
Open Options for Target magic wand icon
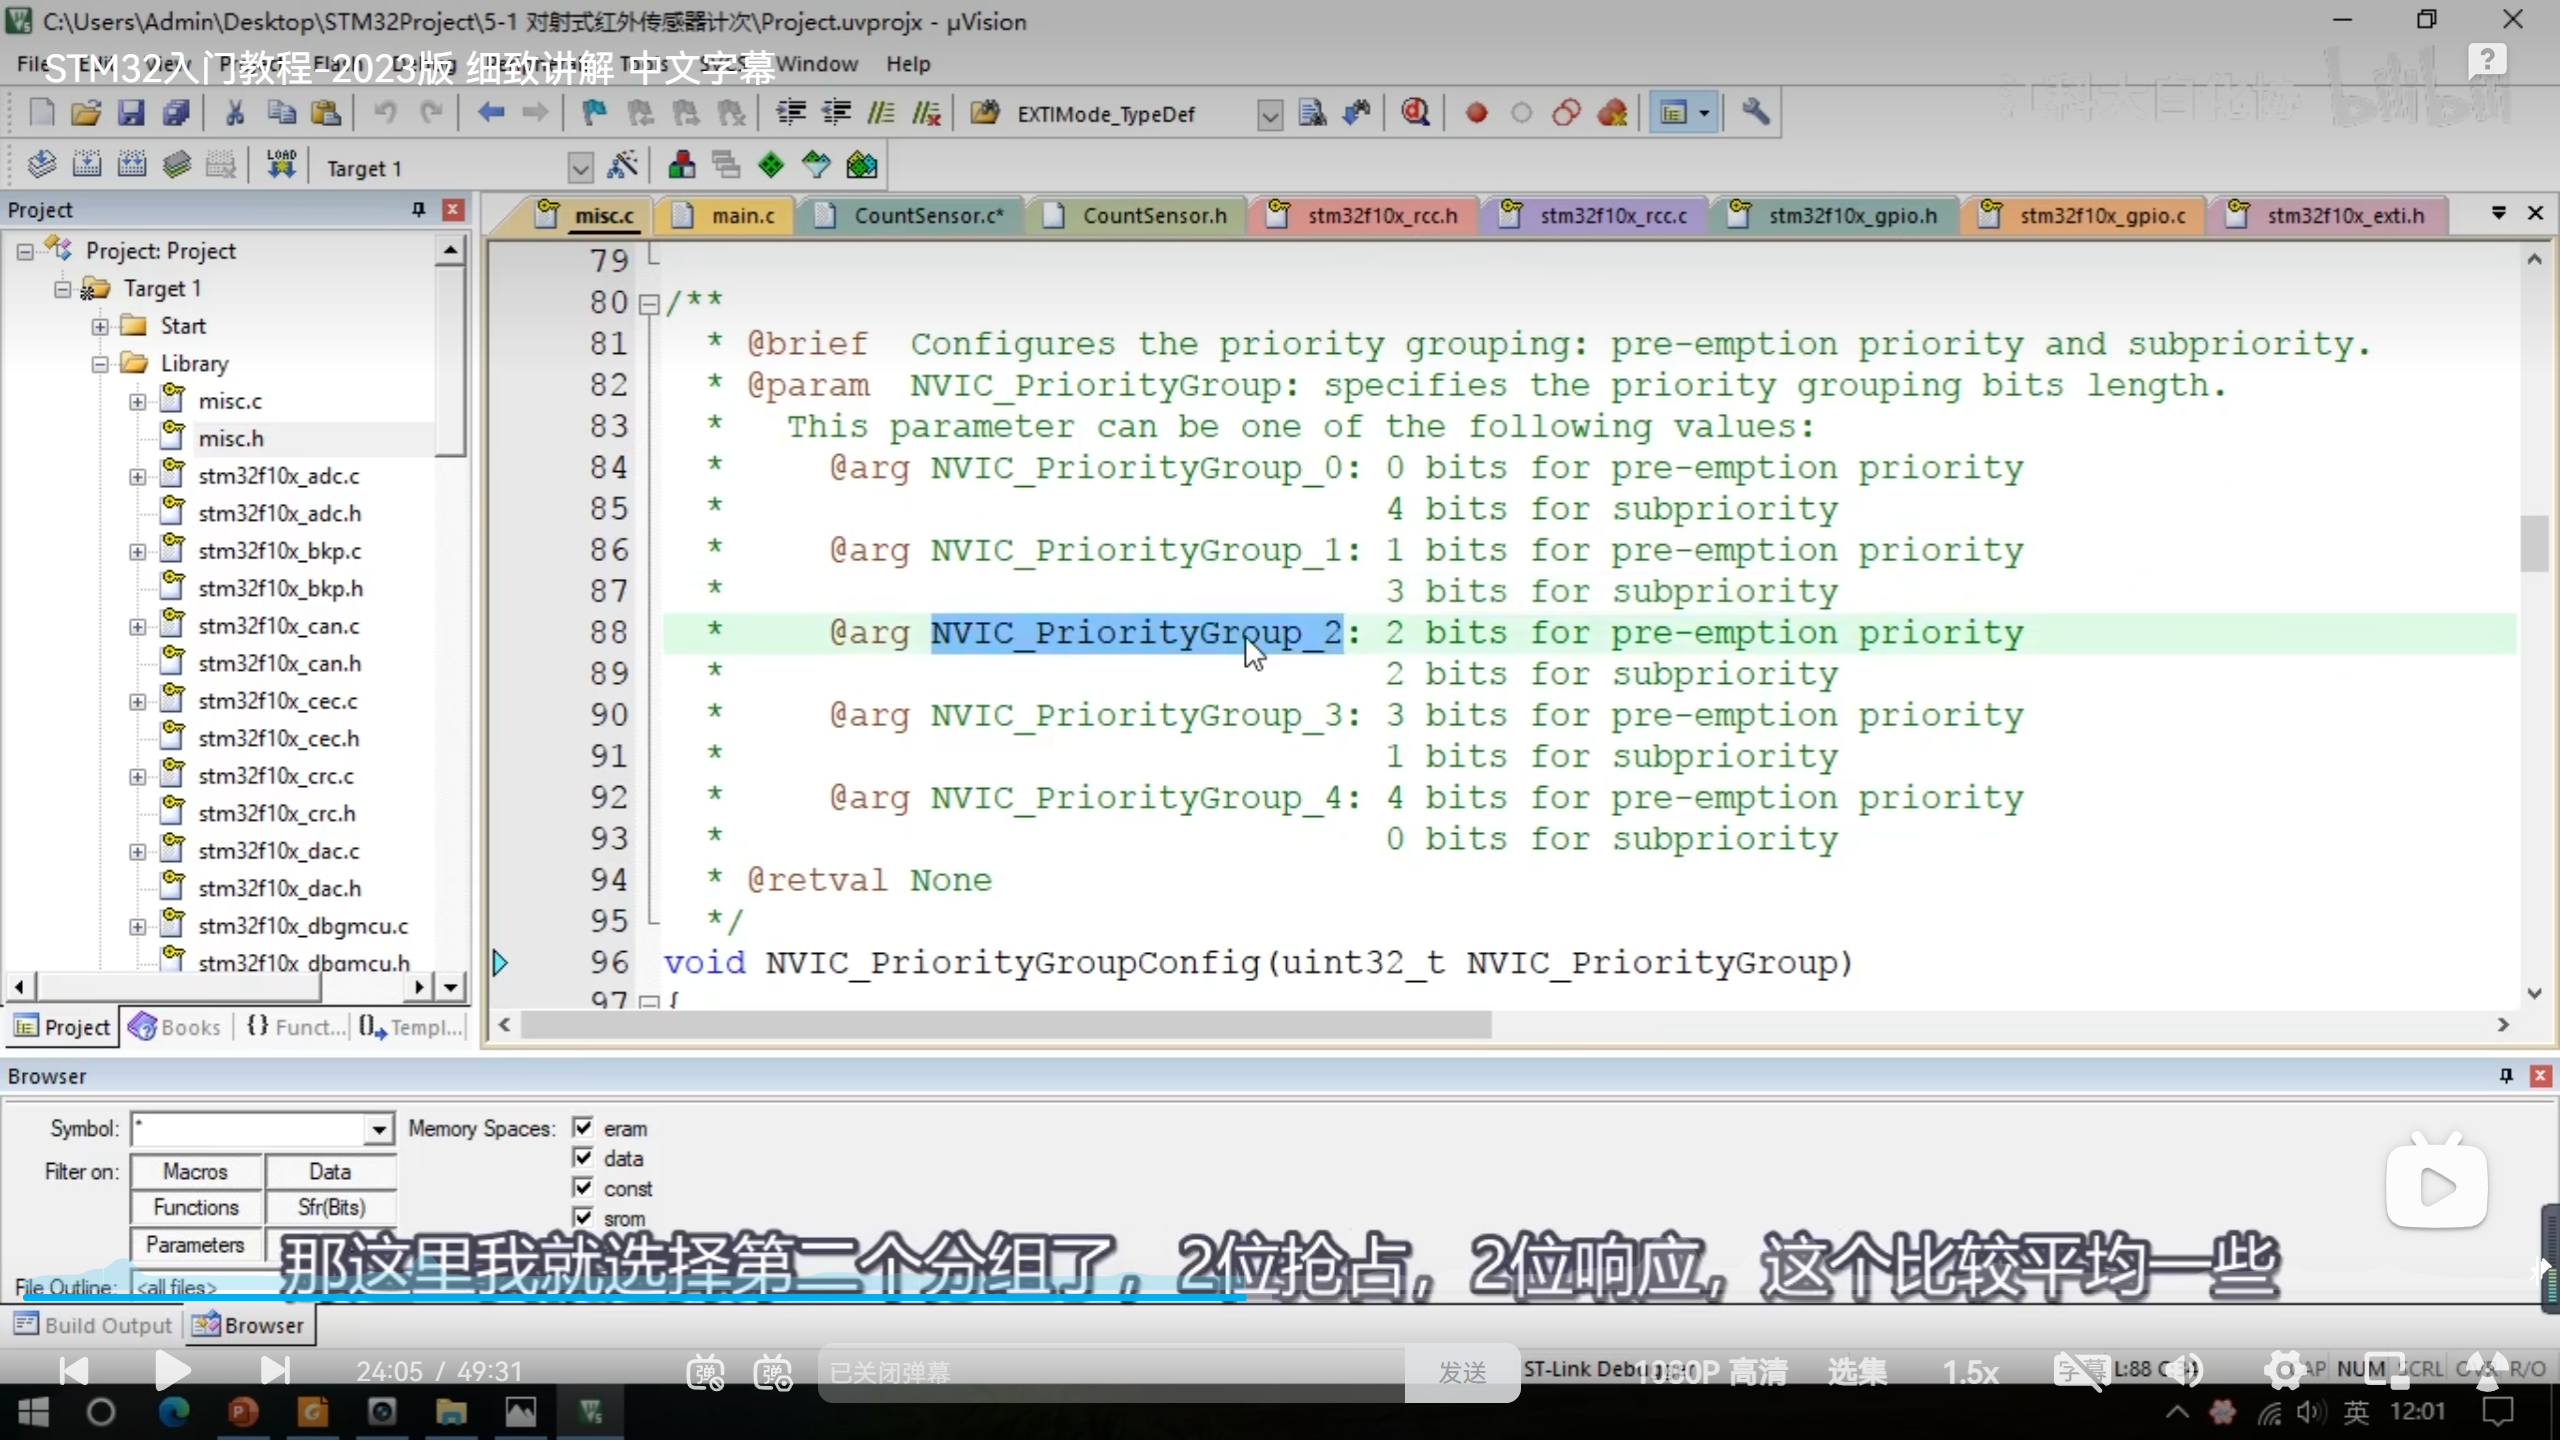[x=623, y=166]
